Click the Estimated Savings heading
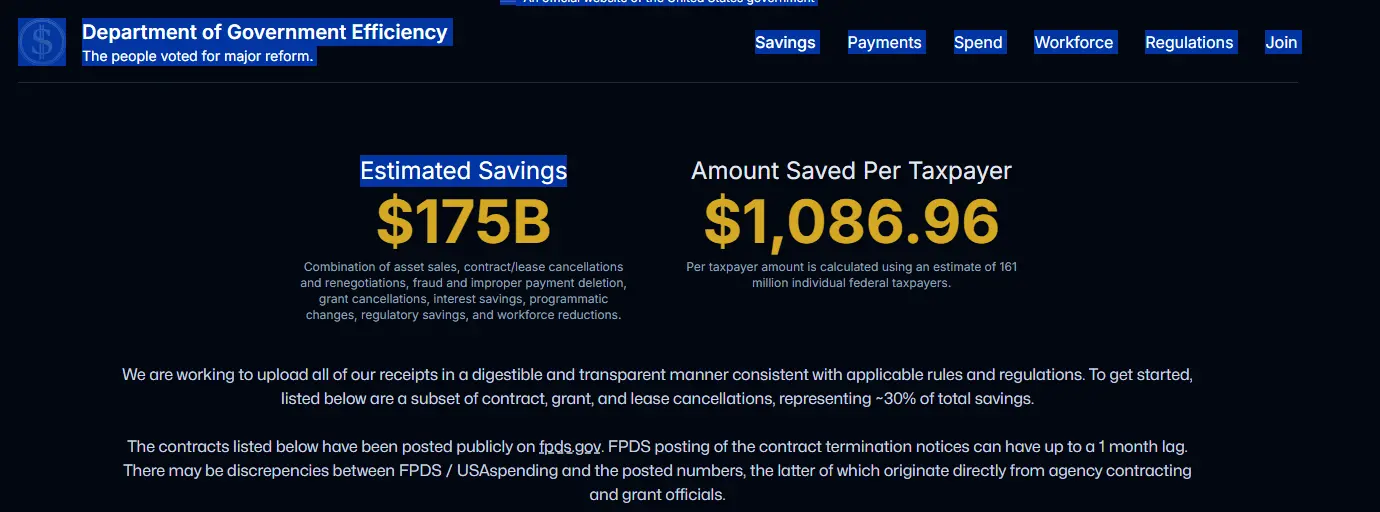Screen dimensions: 1380x512 pyautogui.click(x=463, y=171)
